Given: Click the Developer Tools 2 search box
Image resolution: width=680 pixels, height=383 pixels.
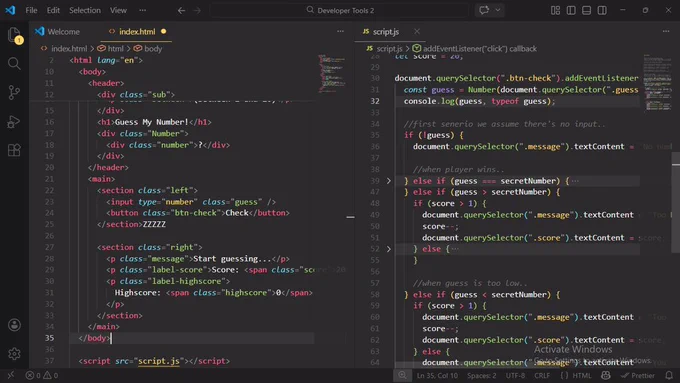Looking at the screenshot, I should point(340,10).
